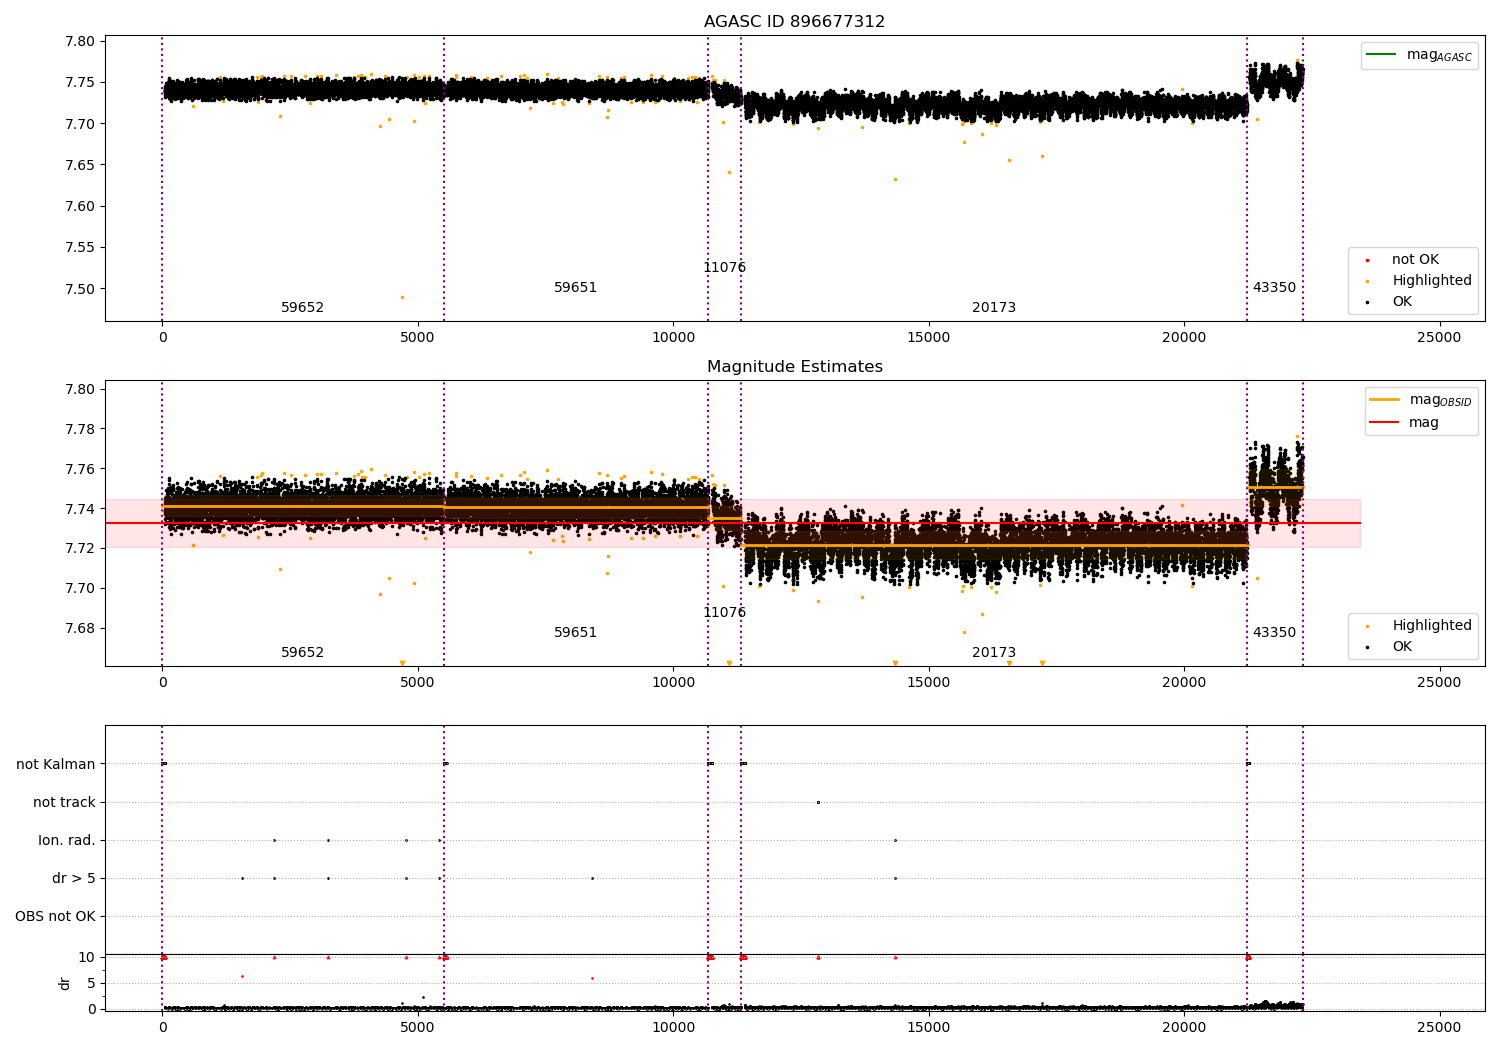The height and width of the screenshot is (1050, 1500).
Task: Select the 'OBS not OK' axis label
Action: [55, 916]
